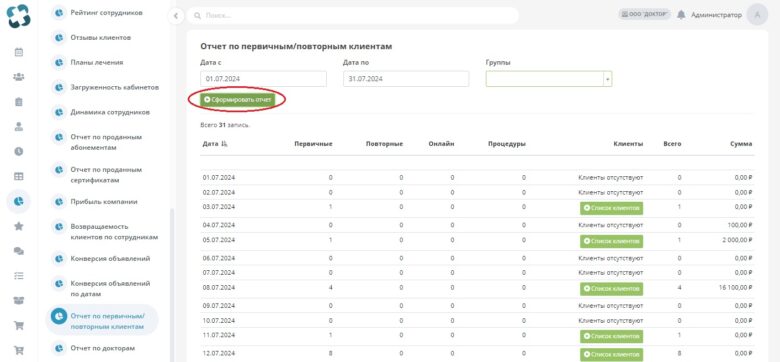Click the 16 100,00 ₽ sum cell

pos(735,287)
